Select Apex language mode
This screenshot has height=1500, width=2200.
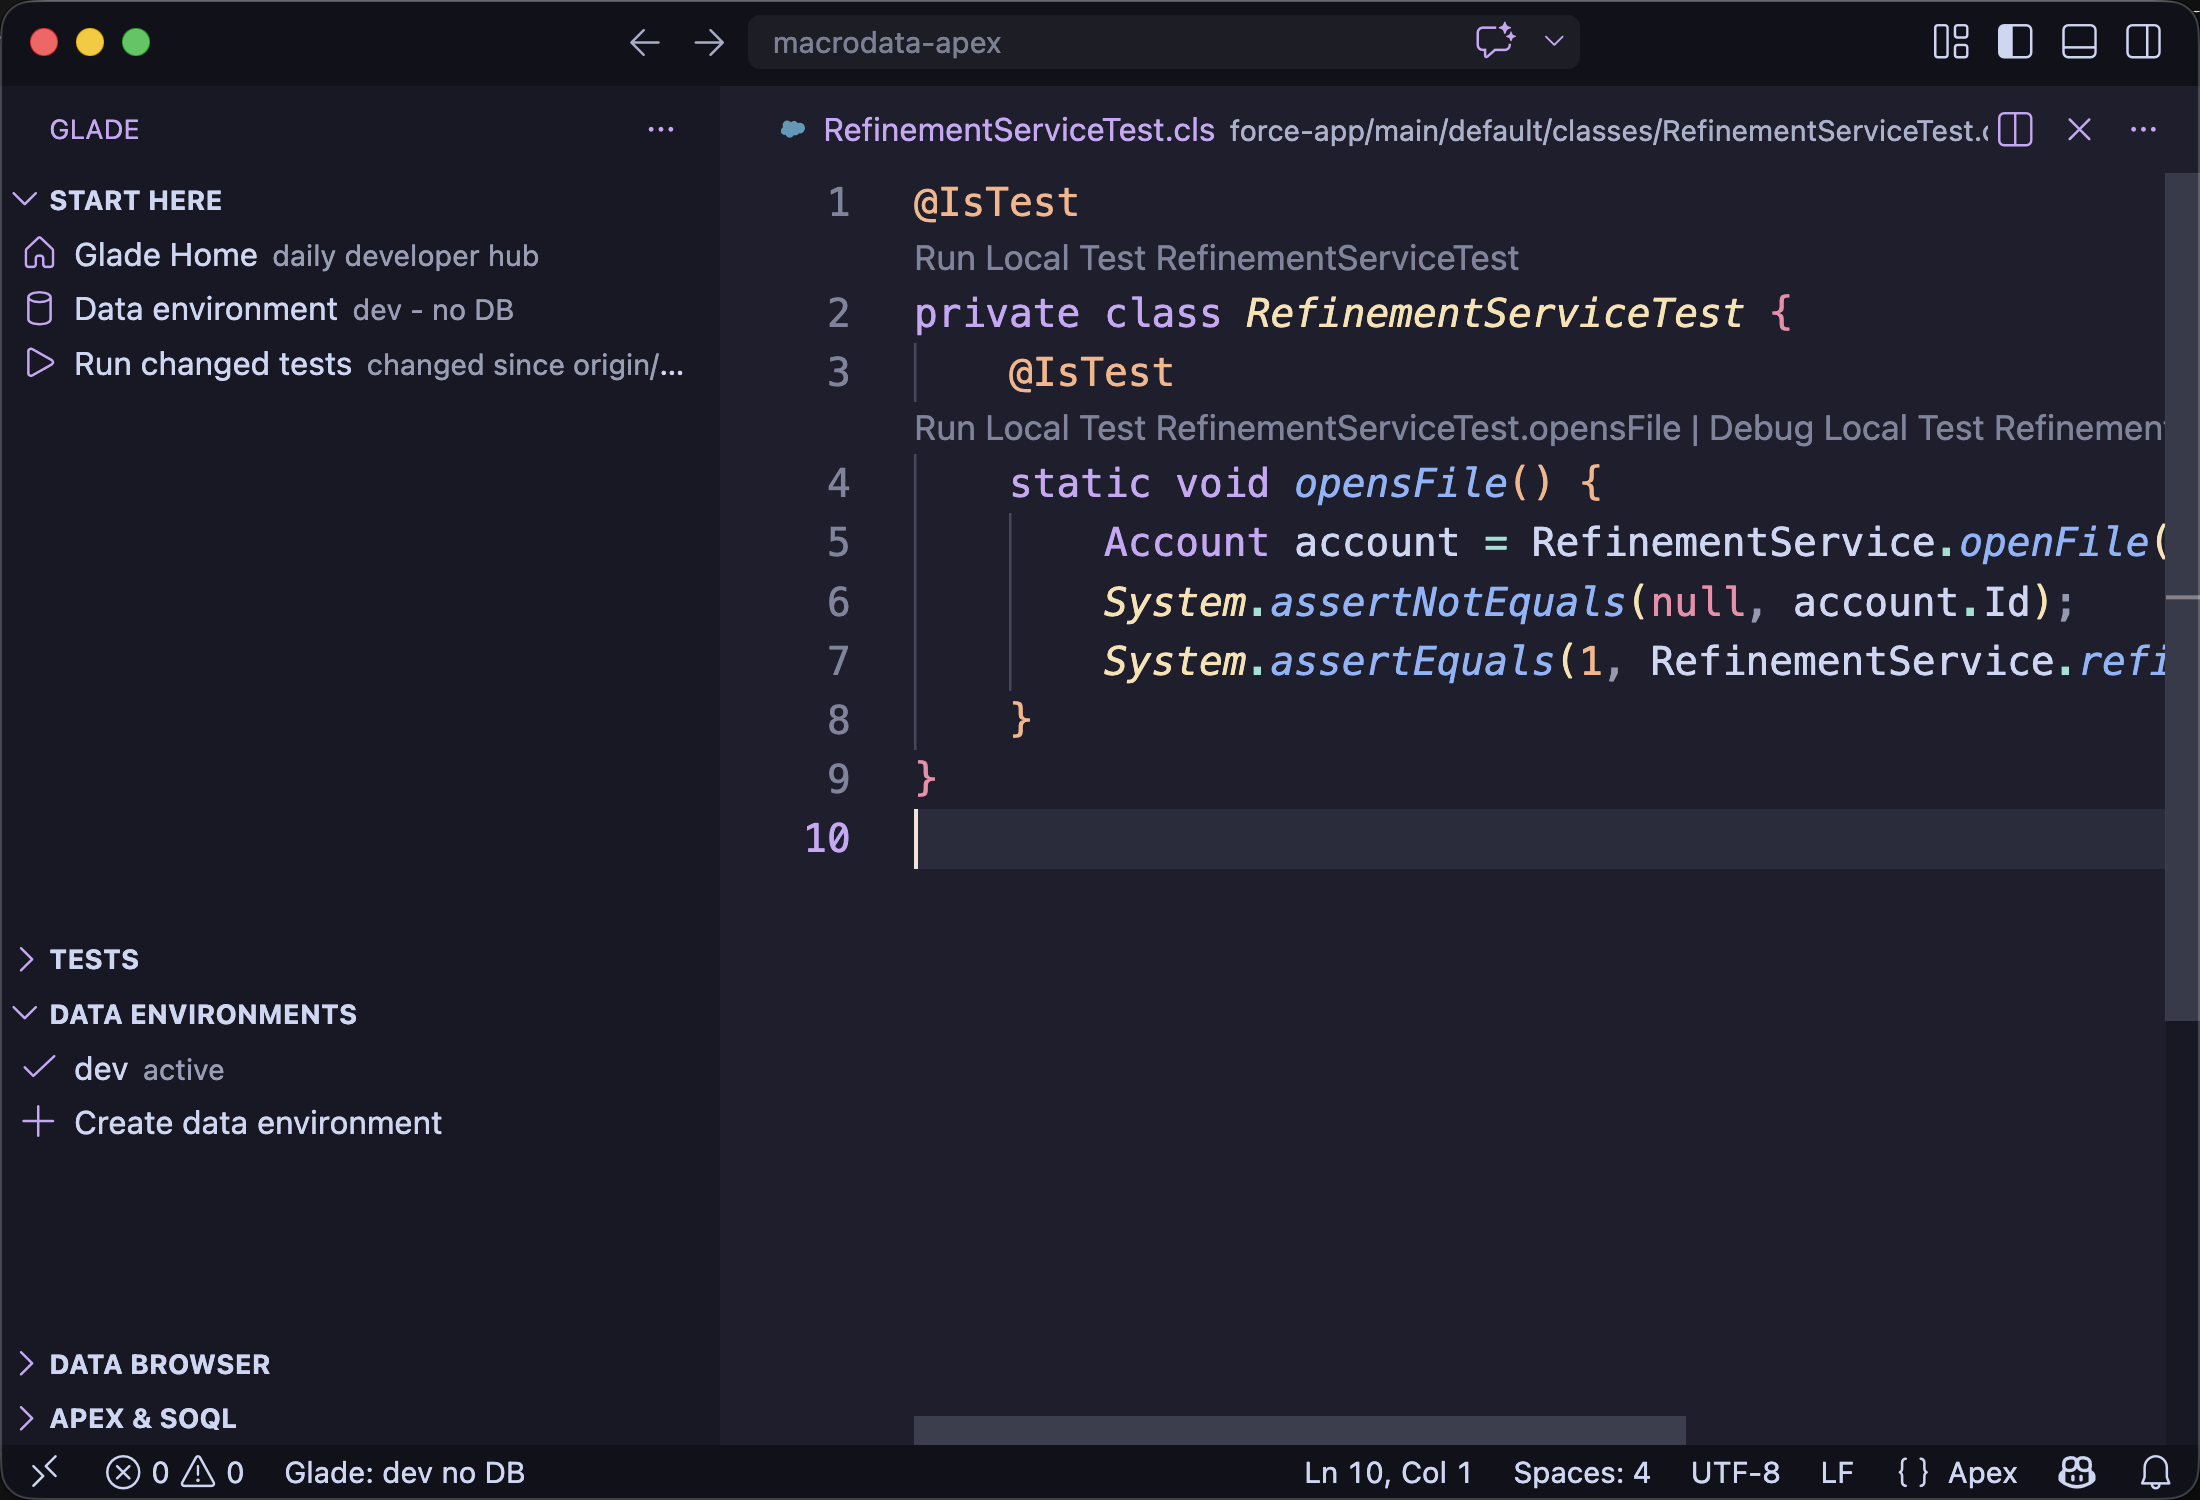click(1982, 1472)
